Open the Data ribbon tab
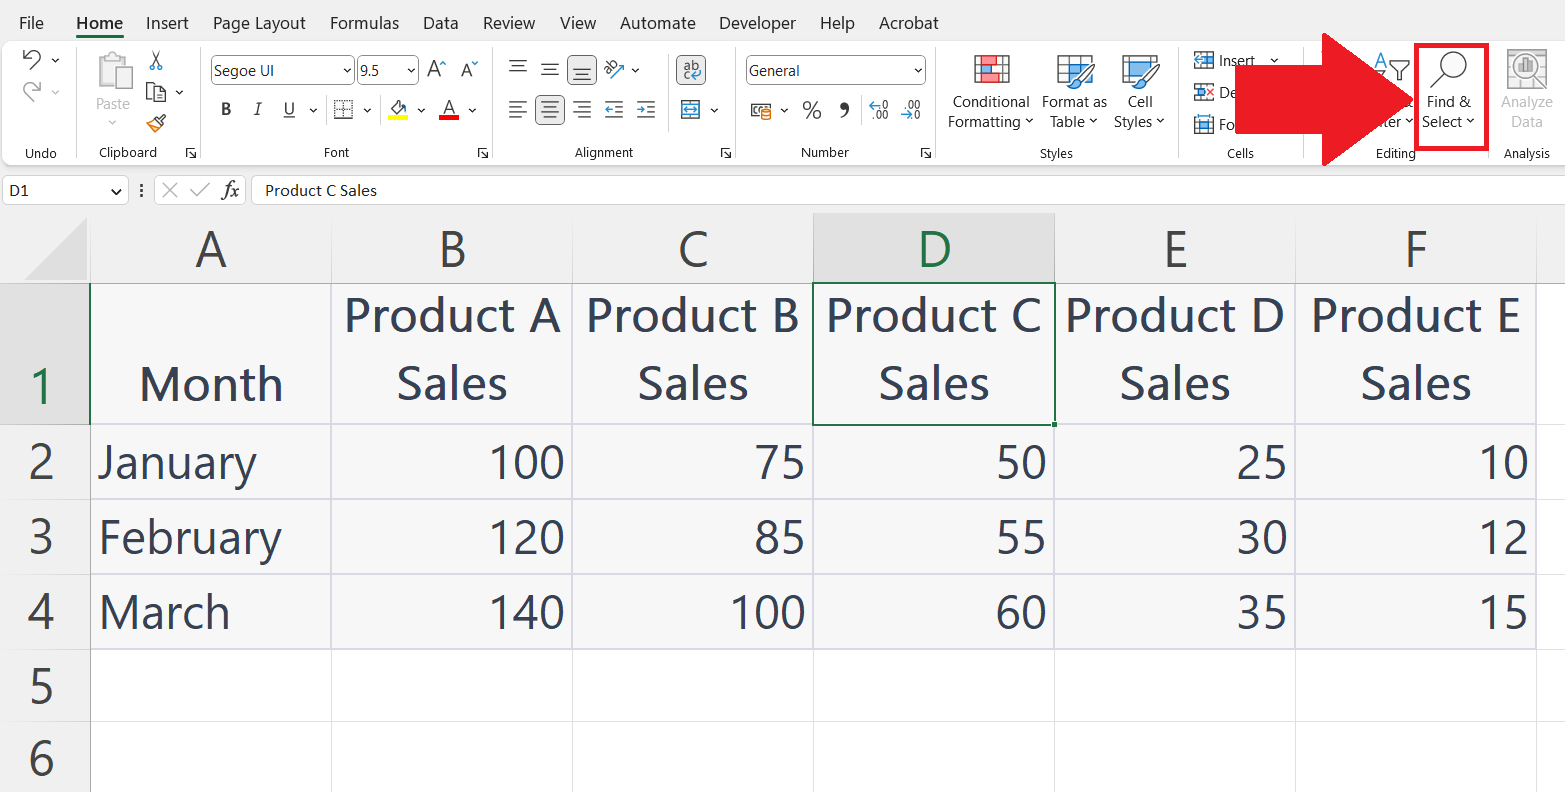 [440, 23]
